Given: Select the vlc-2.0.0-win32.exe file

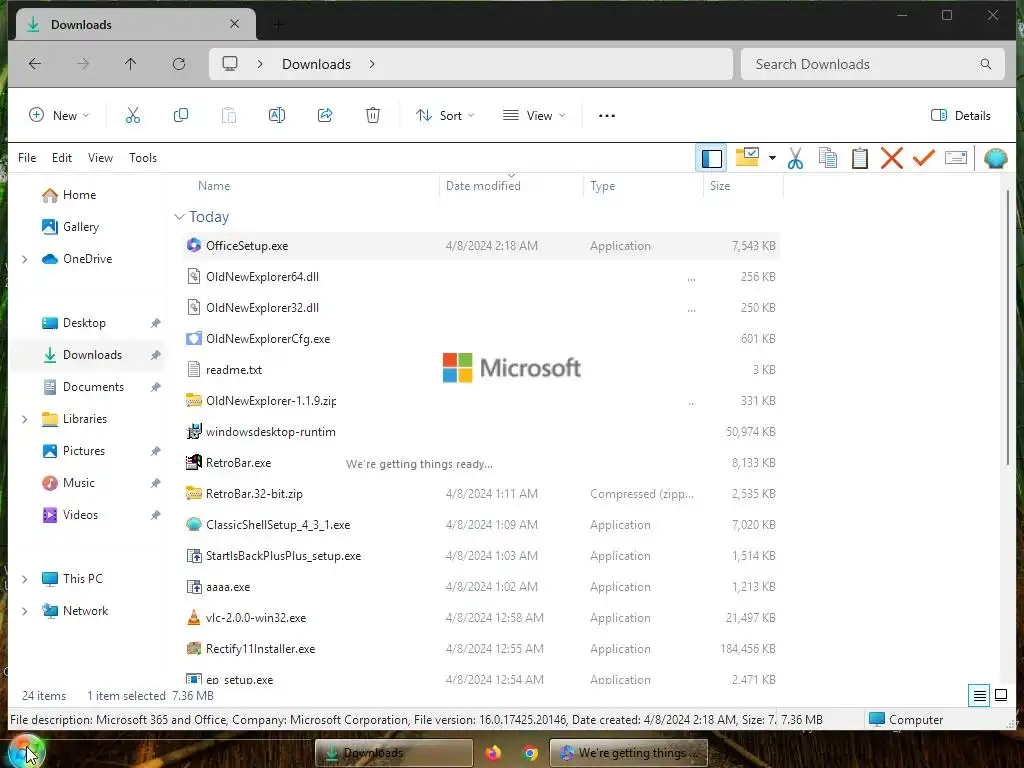Looking at the screenshot, I should click(482, 617).
